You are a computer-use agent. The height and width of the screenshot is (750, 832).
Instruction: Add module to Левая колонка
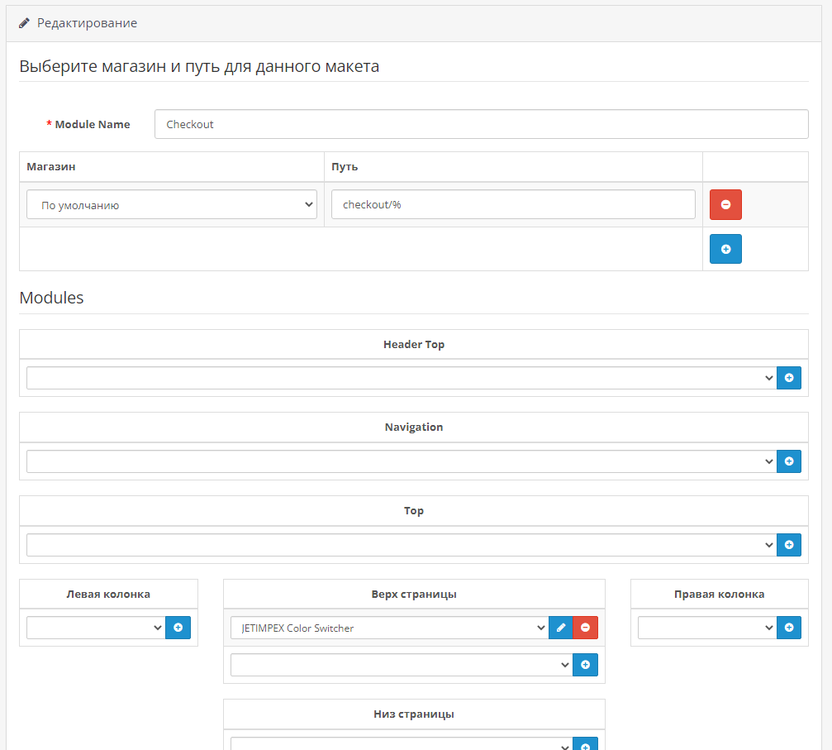(x=178, y=628)
